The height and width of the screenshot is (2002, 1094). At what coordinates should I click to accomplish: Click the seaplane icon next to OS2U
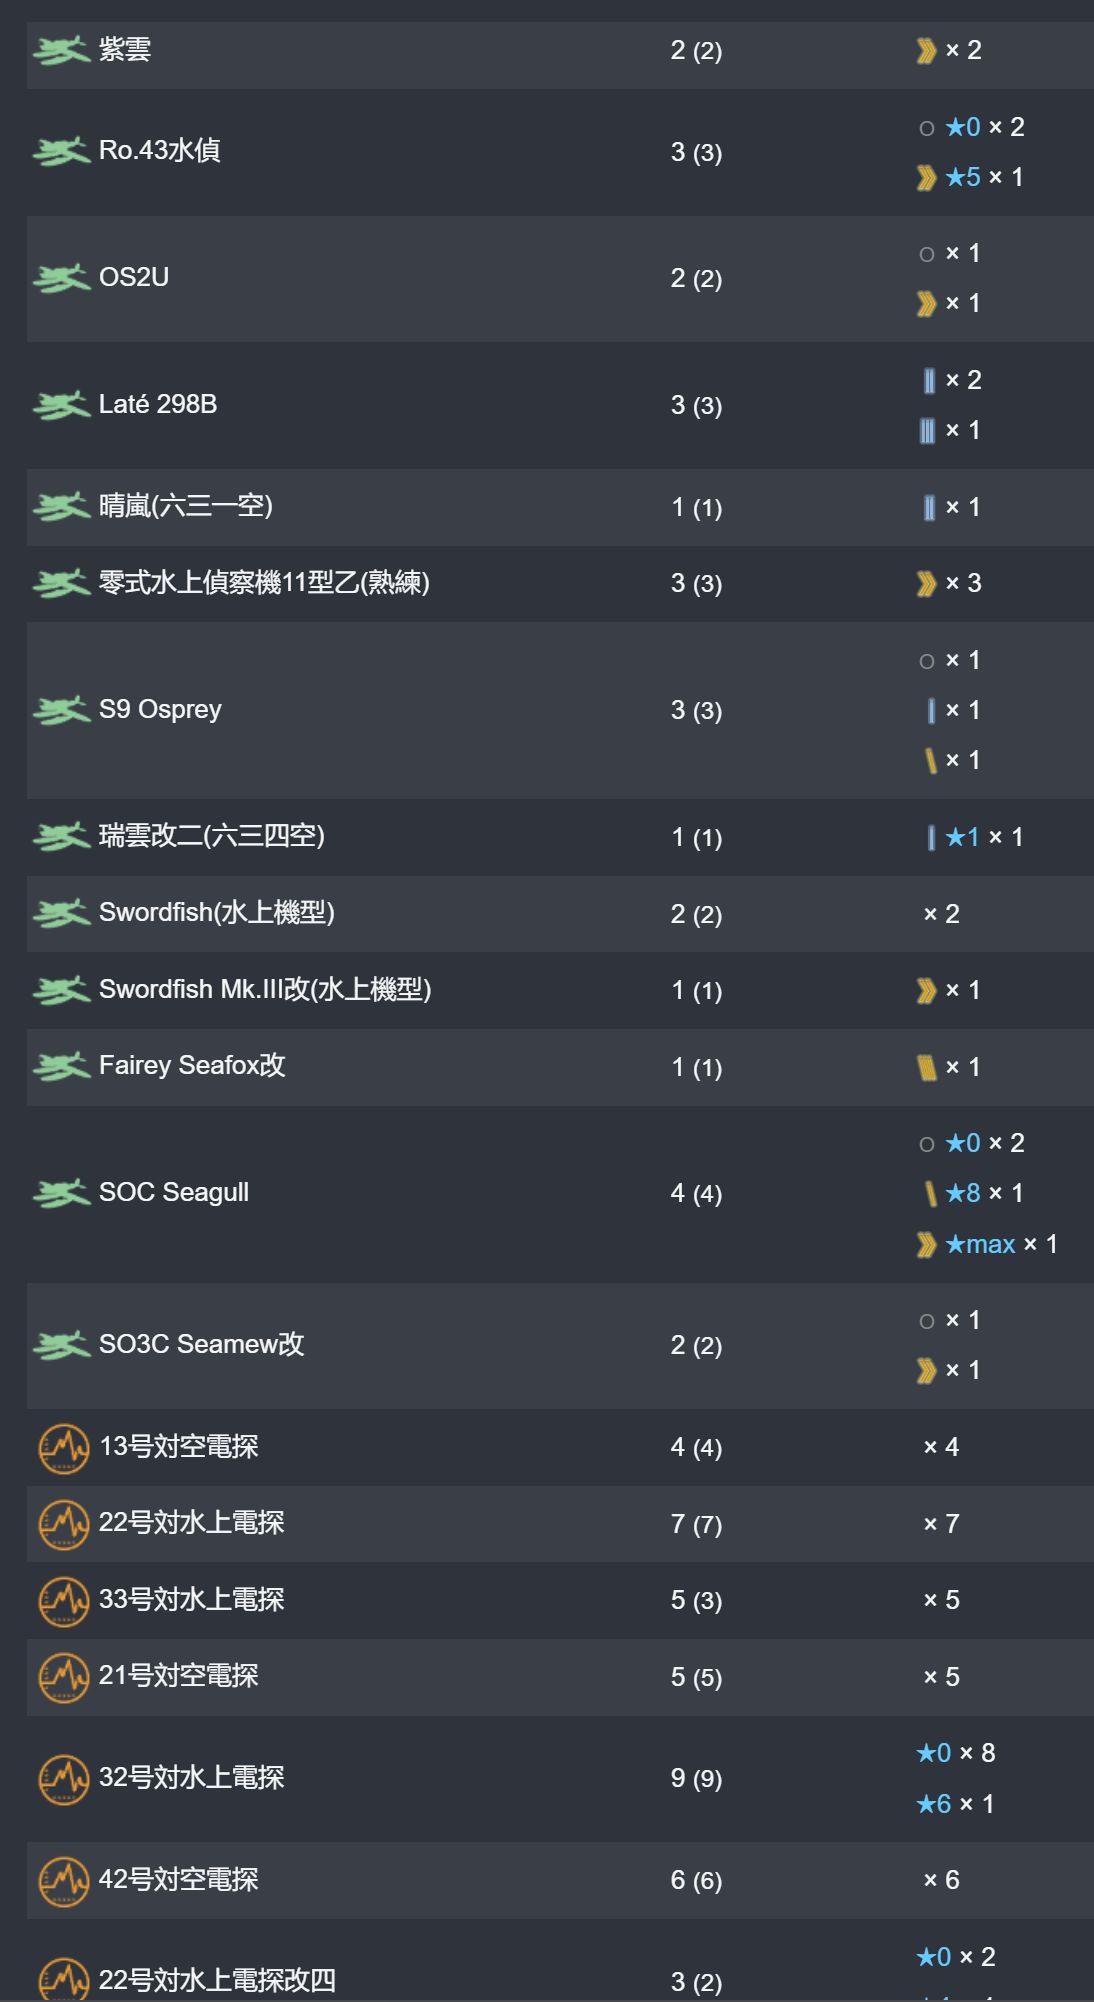pos(61,278)
